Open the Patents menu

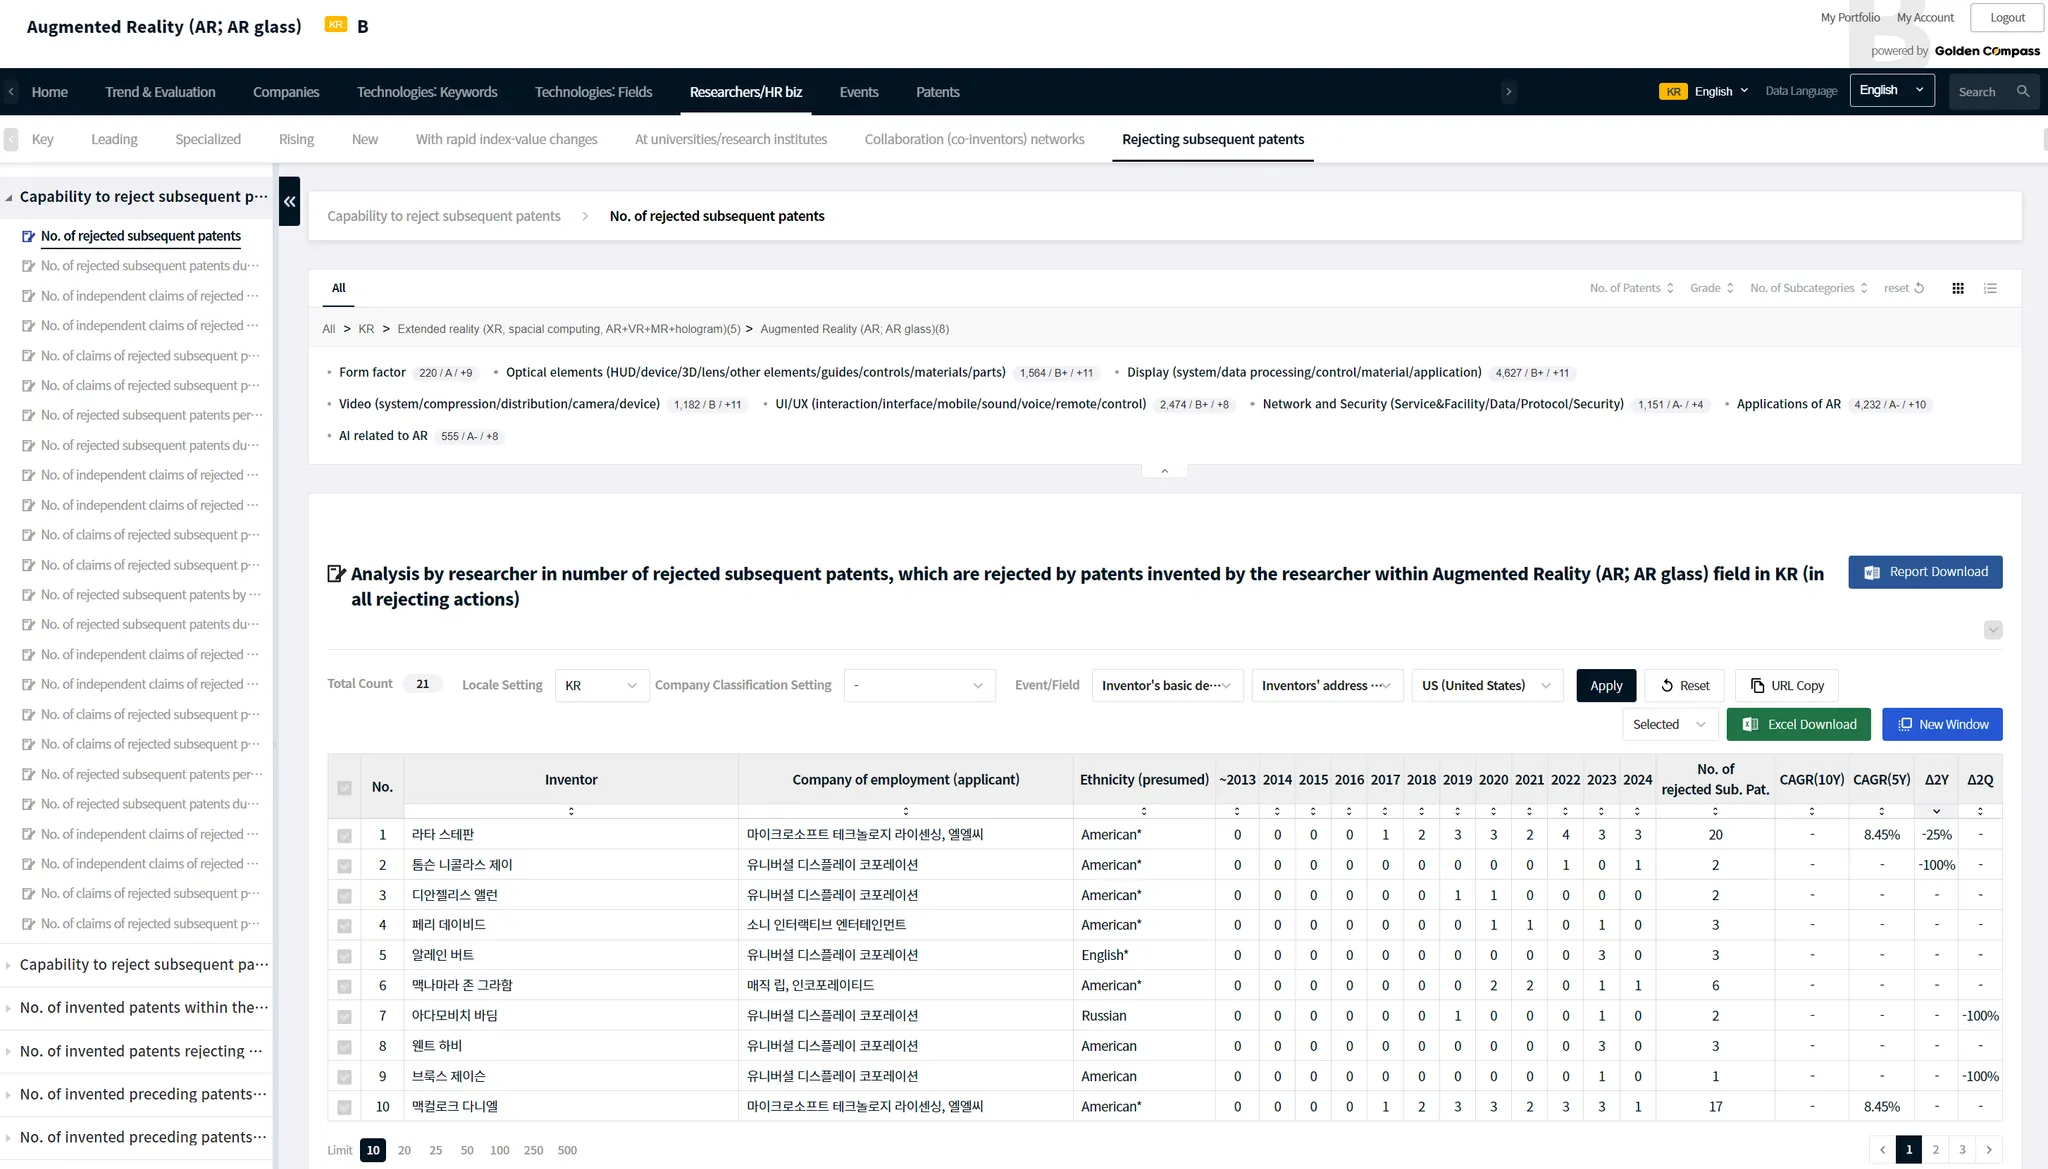click(x=937, y=92)
